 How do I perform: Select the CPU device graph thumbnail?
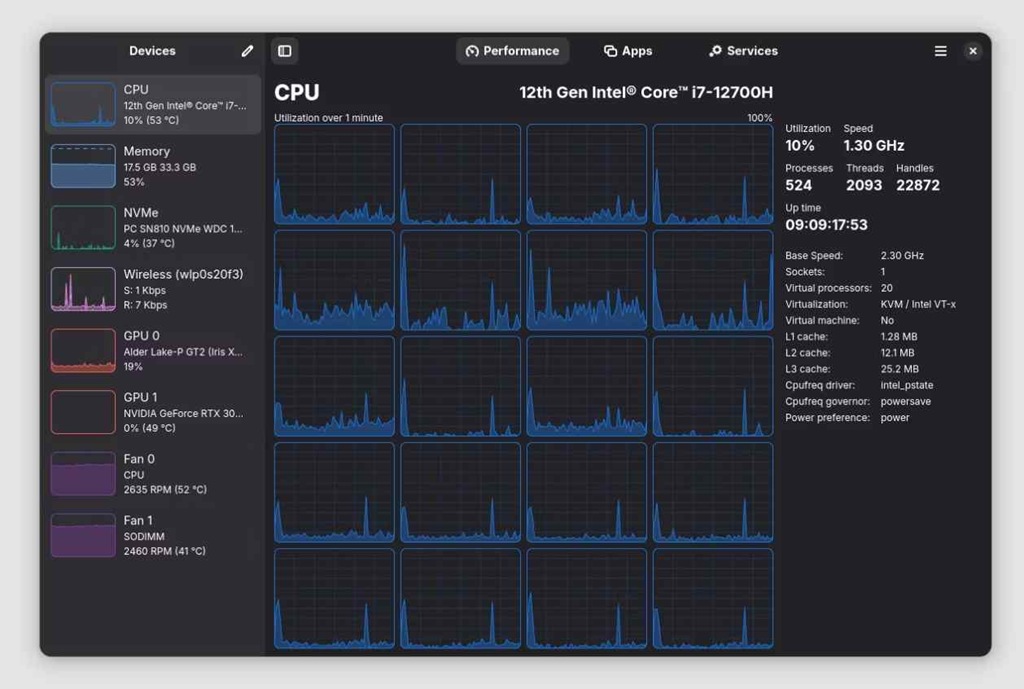coord(83,104)
